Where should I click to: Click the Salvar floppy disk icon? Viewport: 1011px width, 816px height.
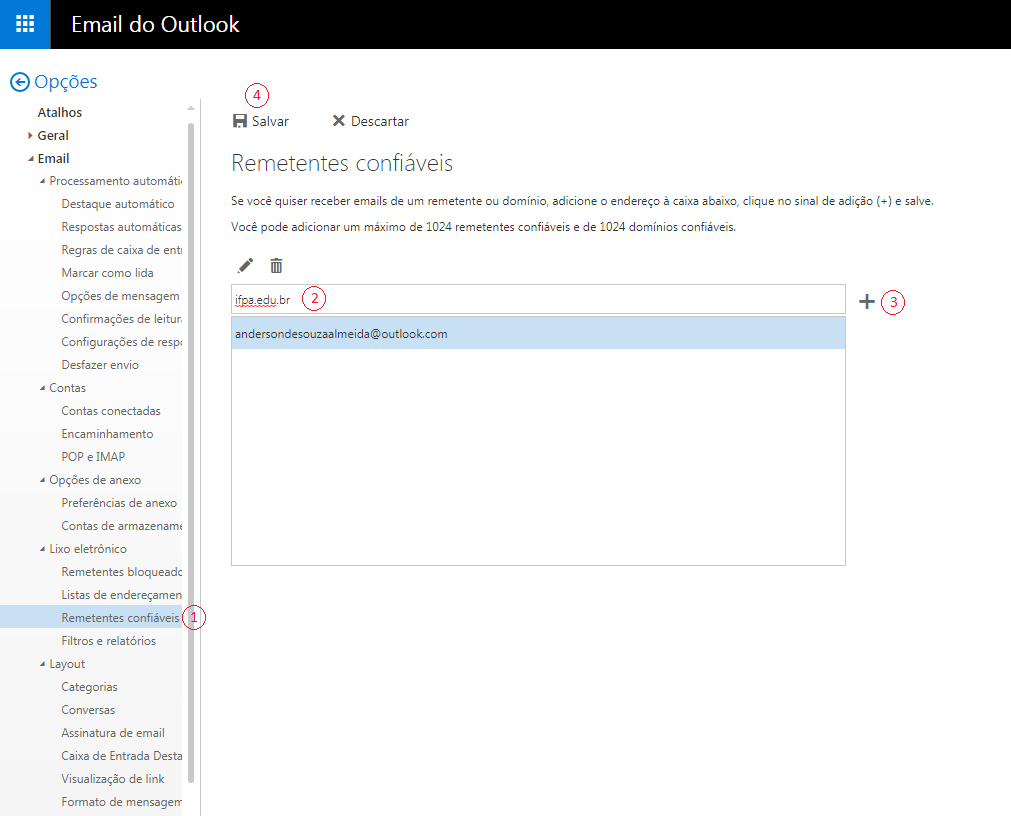240,121
